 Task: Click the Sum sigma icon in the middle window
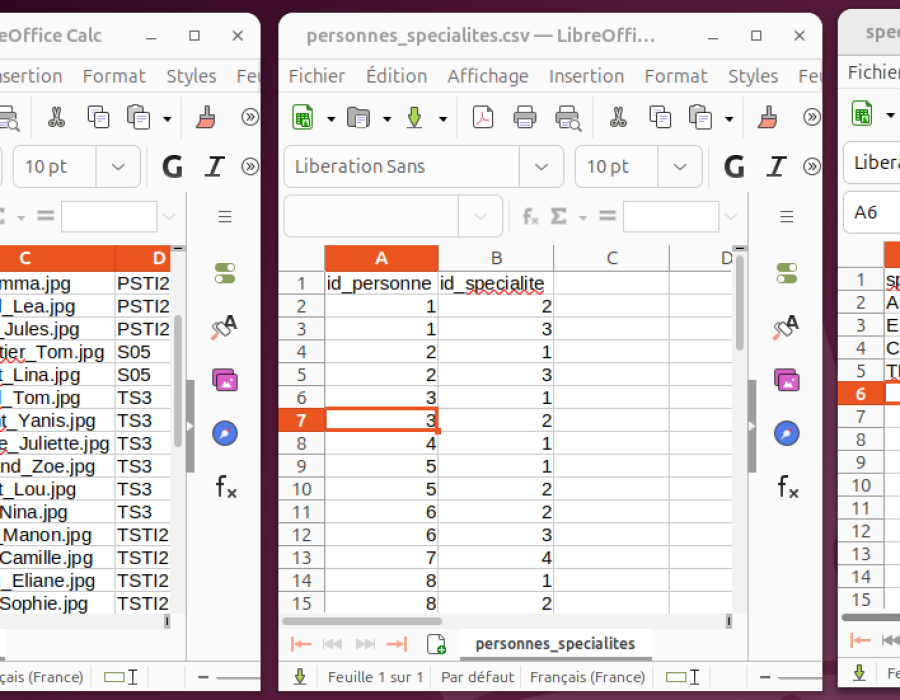pyautogui.click(x=558, y=216)
